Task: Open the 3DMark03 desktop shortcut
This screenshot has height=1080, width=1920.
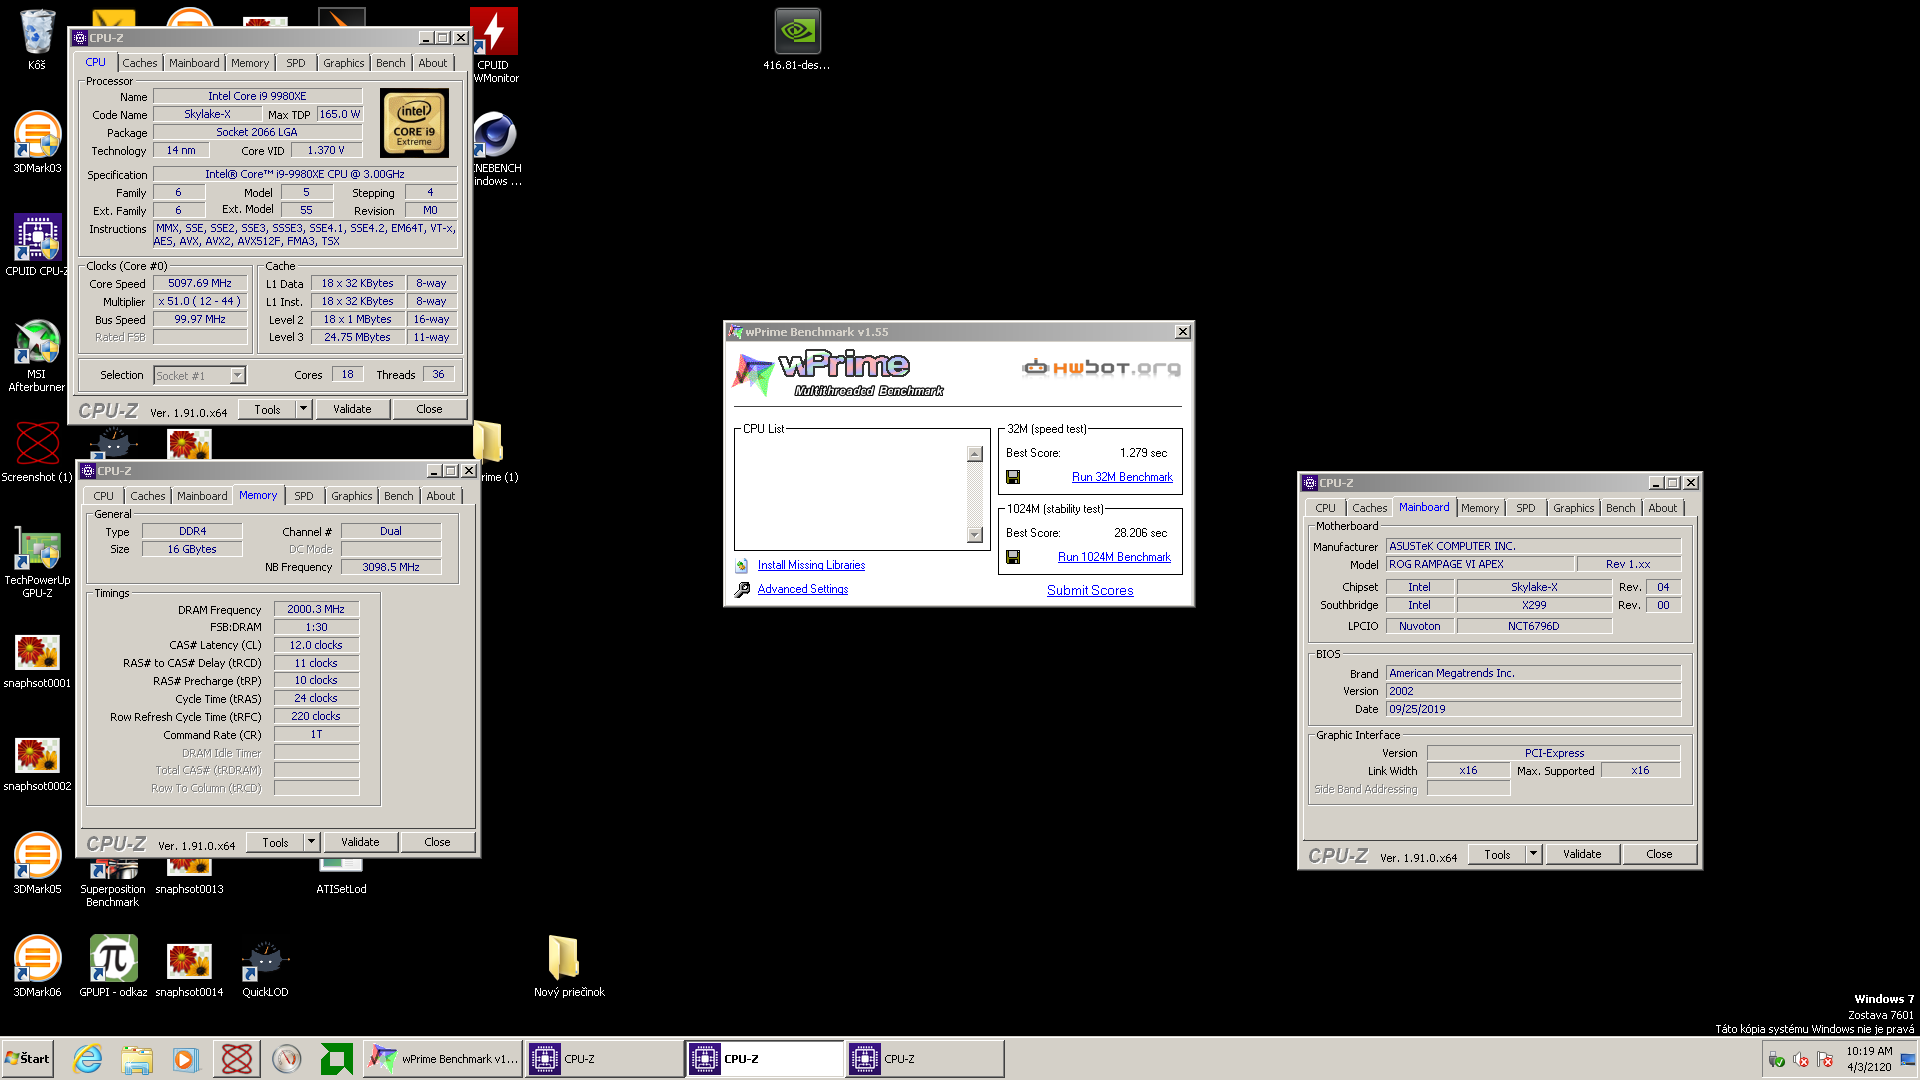Action: [37, 142]
